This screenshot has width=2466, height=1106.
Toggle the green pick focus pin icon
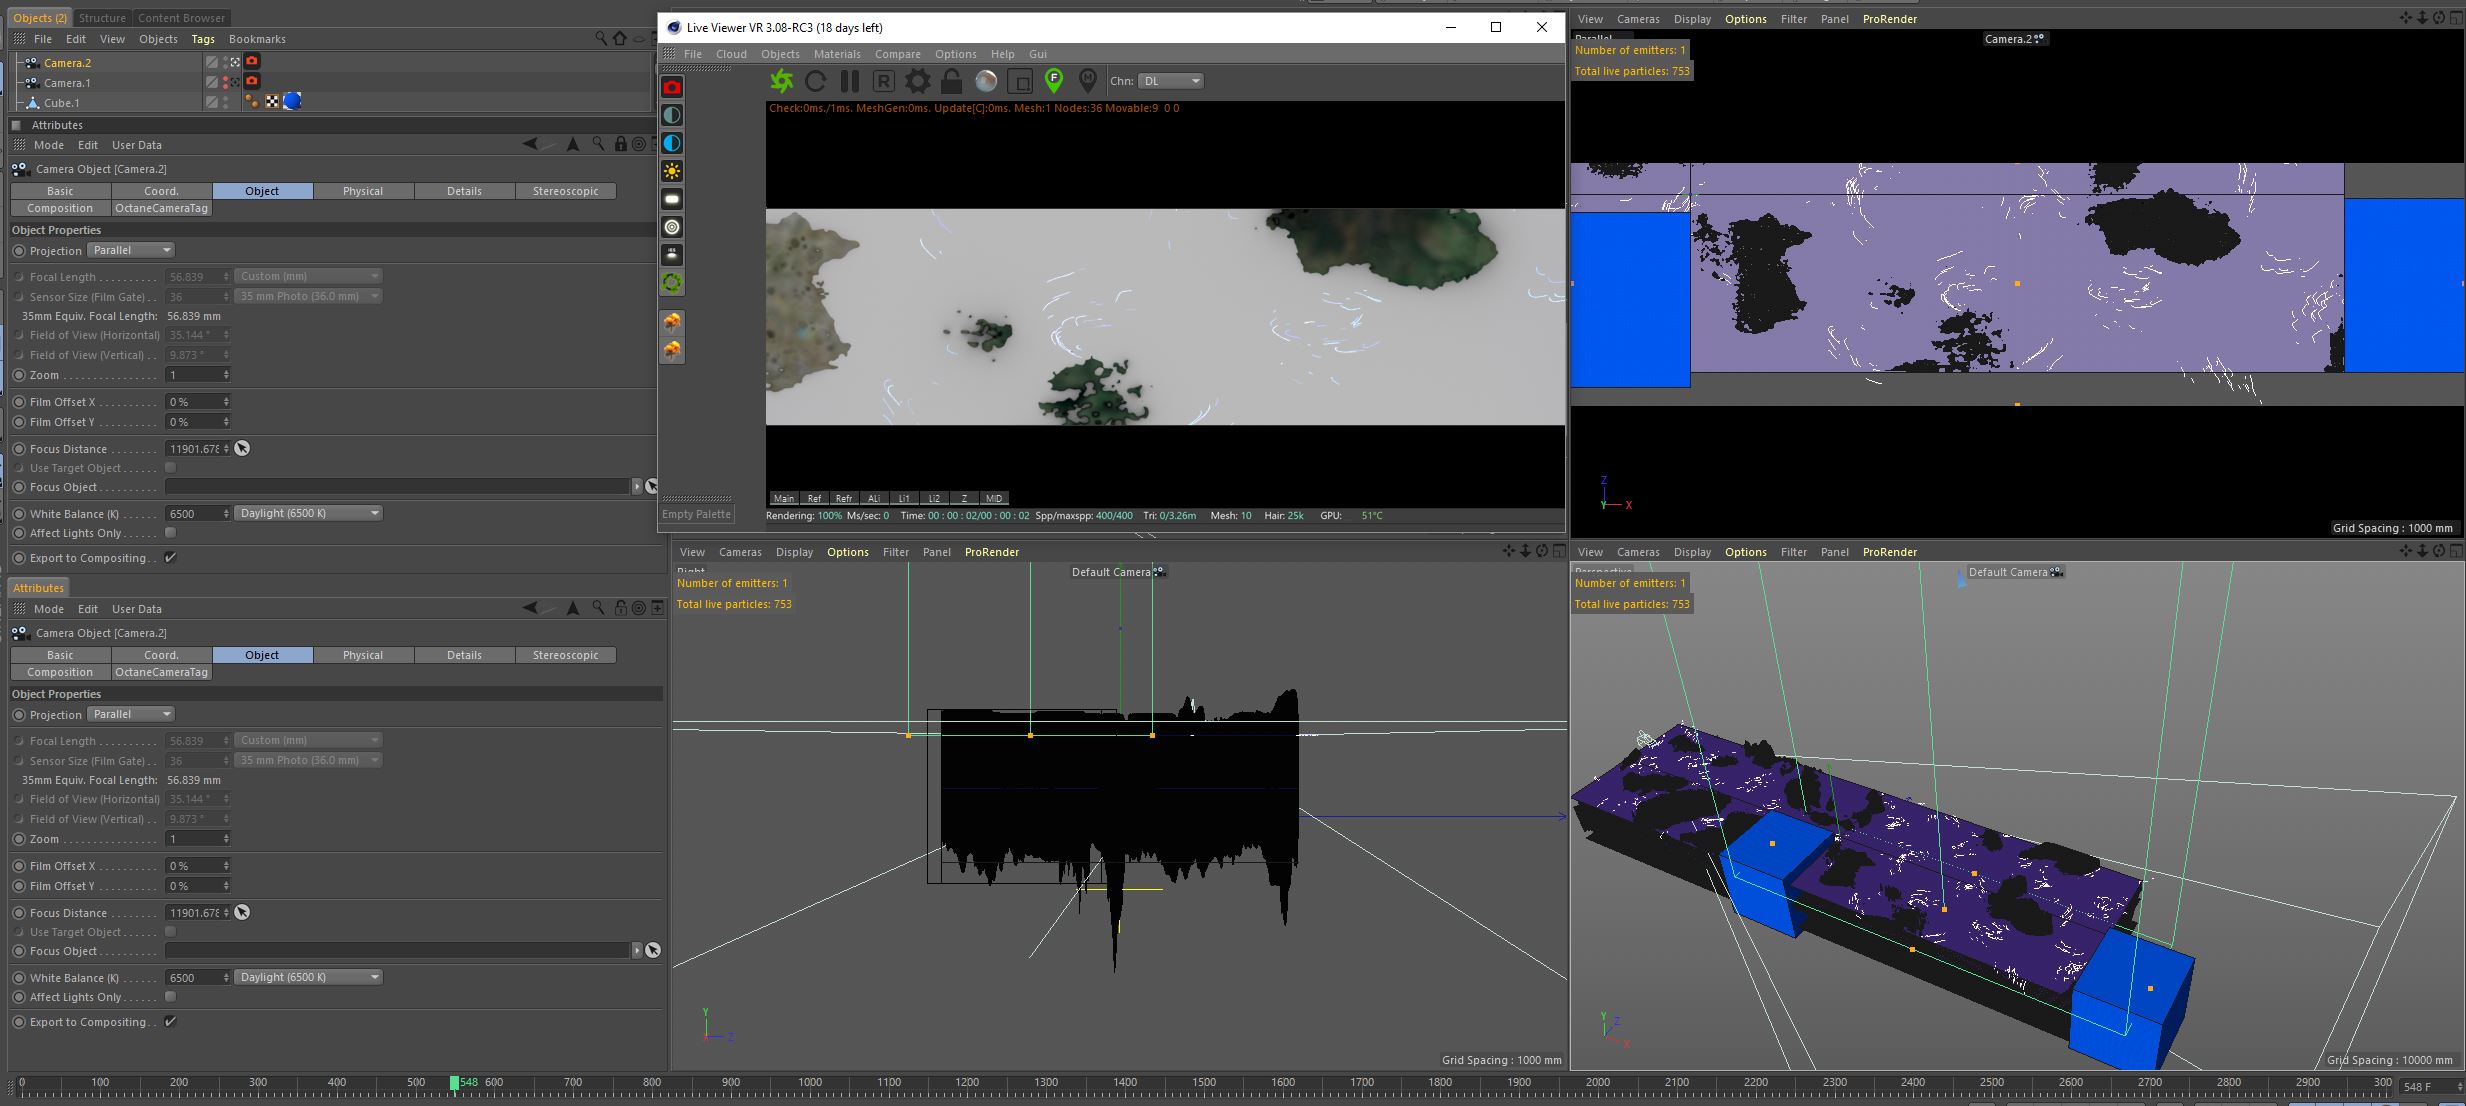[1054, 81]
